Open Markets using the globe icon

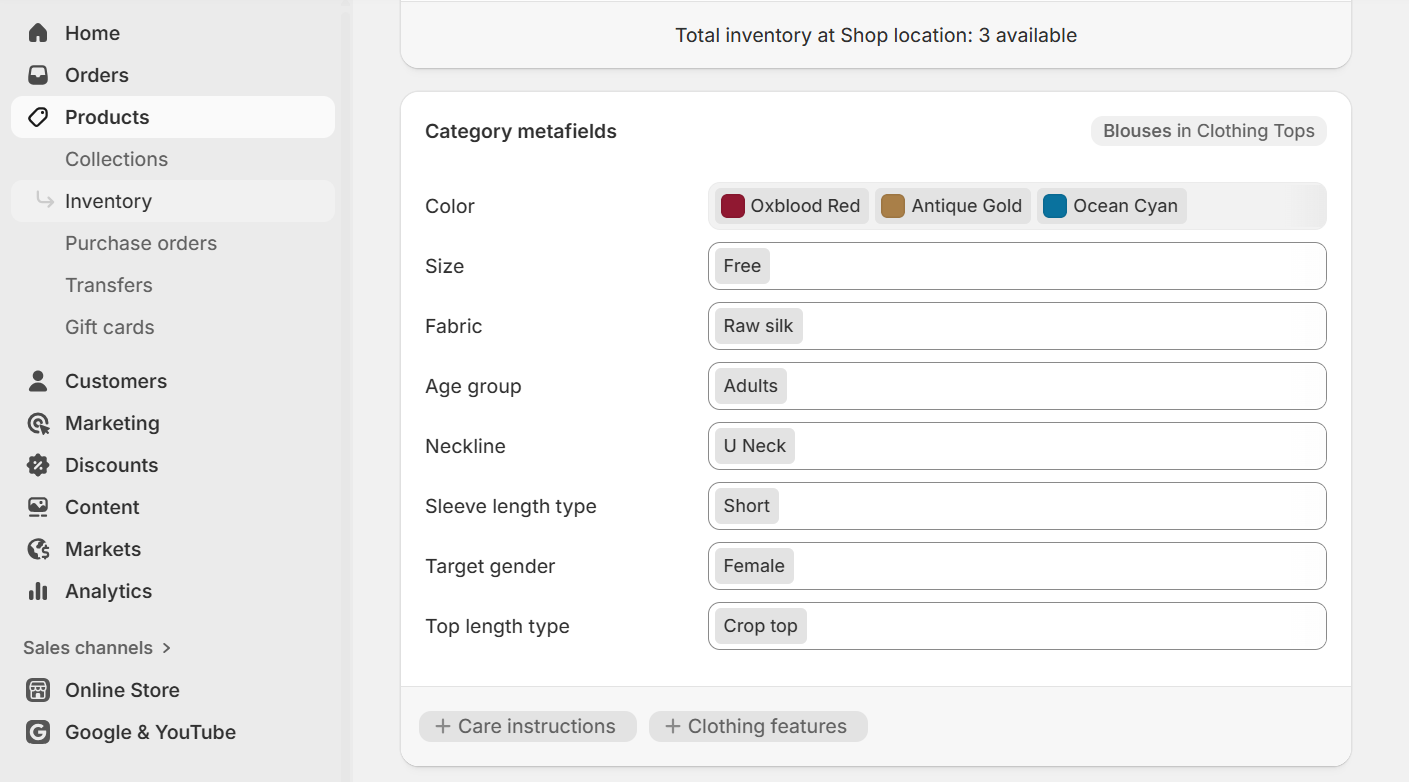click(x=37, y=548)
